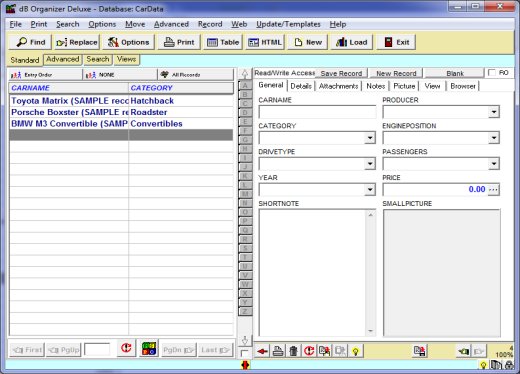Click the PgDn button
The image size is (520, 374).
click(178, 350)
